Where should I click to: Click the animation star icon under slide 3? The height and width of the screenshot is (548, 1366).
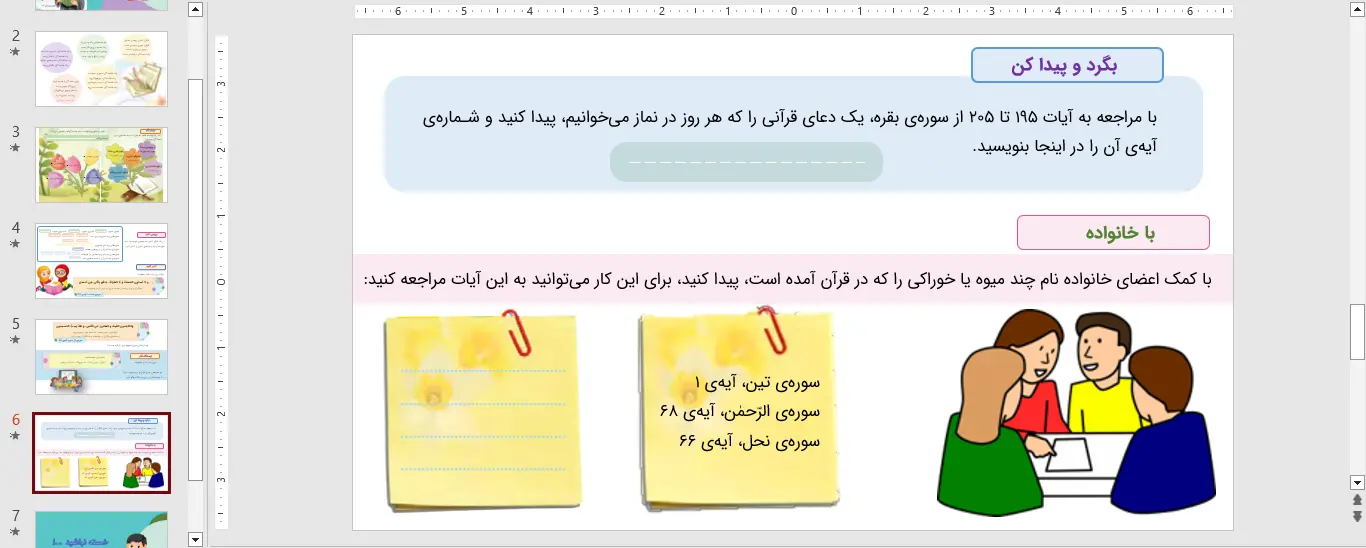click(x=15, y=148)
